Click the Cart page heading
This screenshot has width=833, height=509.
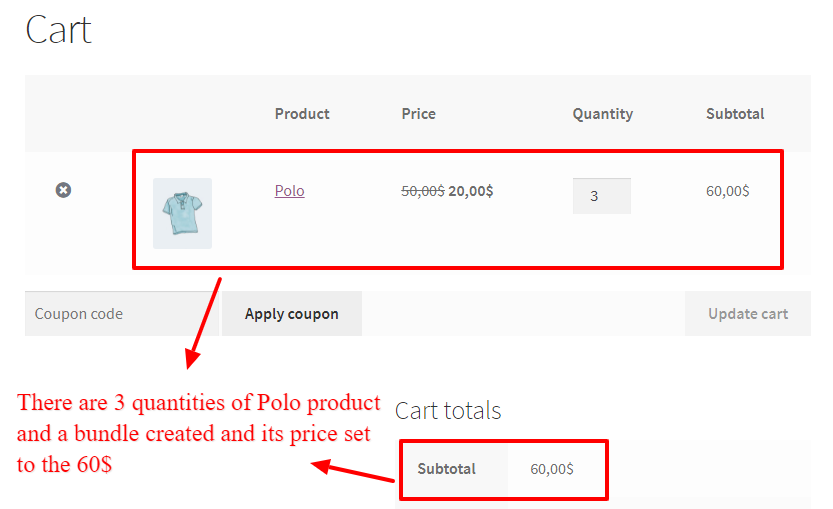pos(58,30)
